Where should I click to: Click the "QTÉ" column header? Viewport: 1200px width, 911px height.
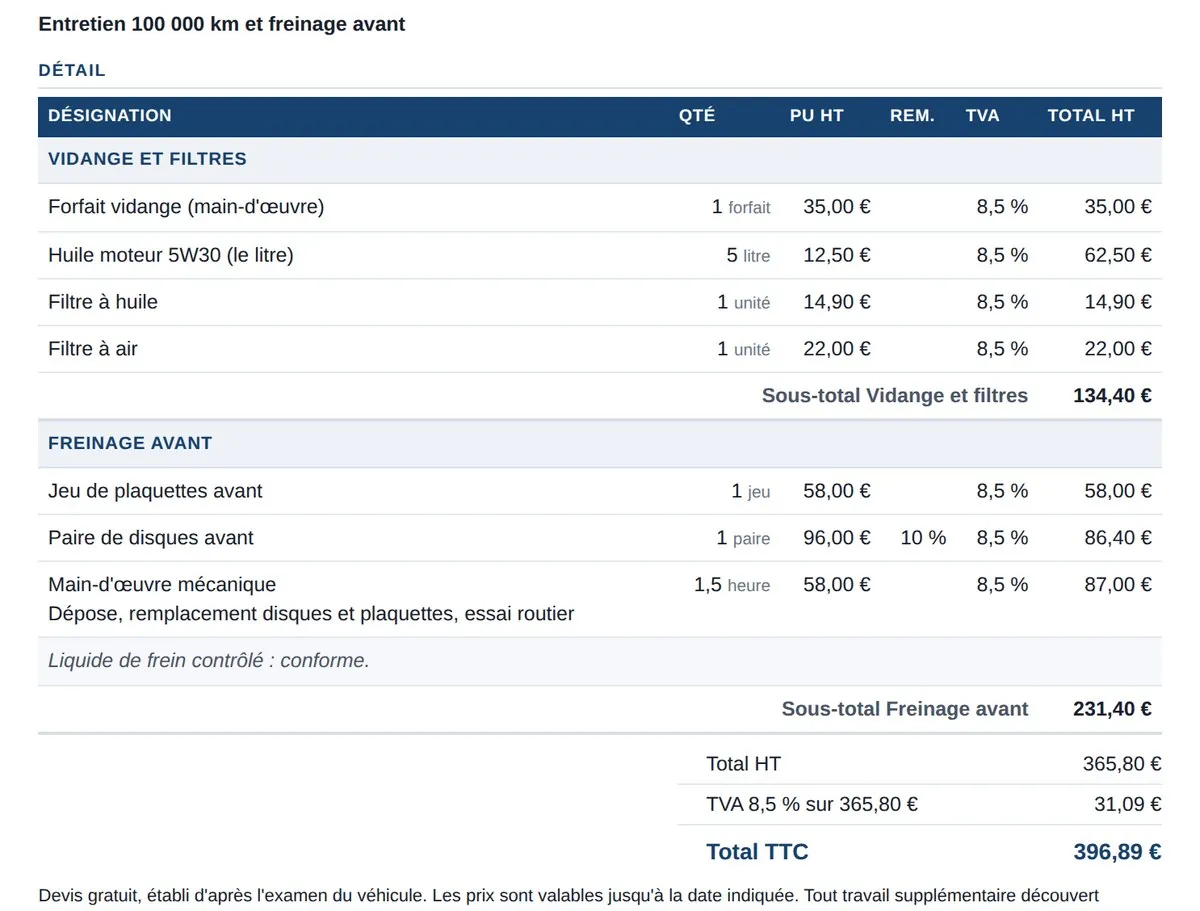click(x=697, y=116)
